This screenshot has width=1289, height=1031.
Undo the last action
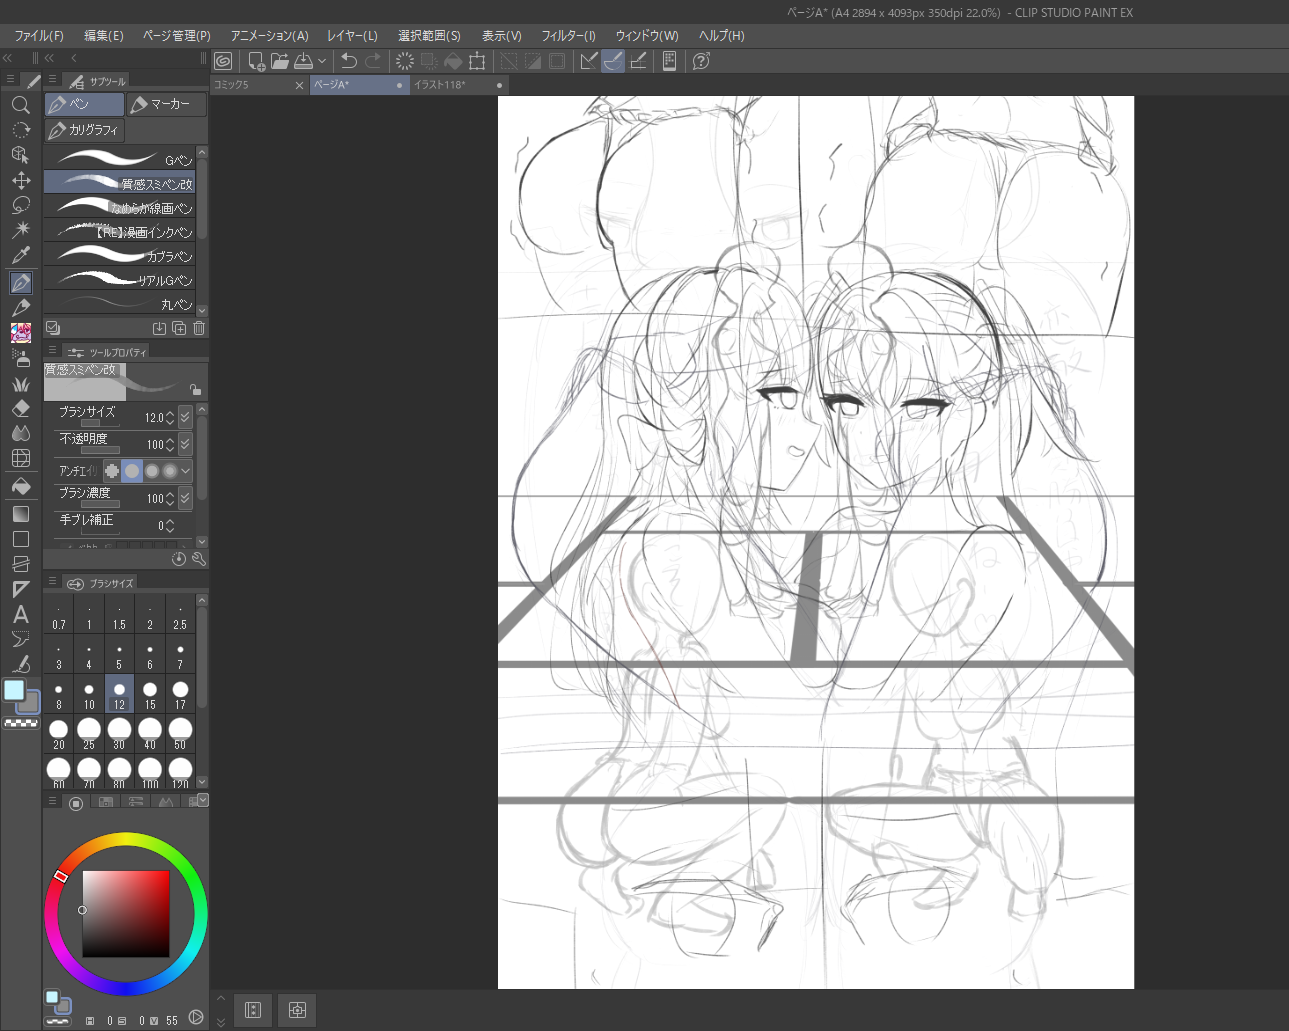point(349,61)
